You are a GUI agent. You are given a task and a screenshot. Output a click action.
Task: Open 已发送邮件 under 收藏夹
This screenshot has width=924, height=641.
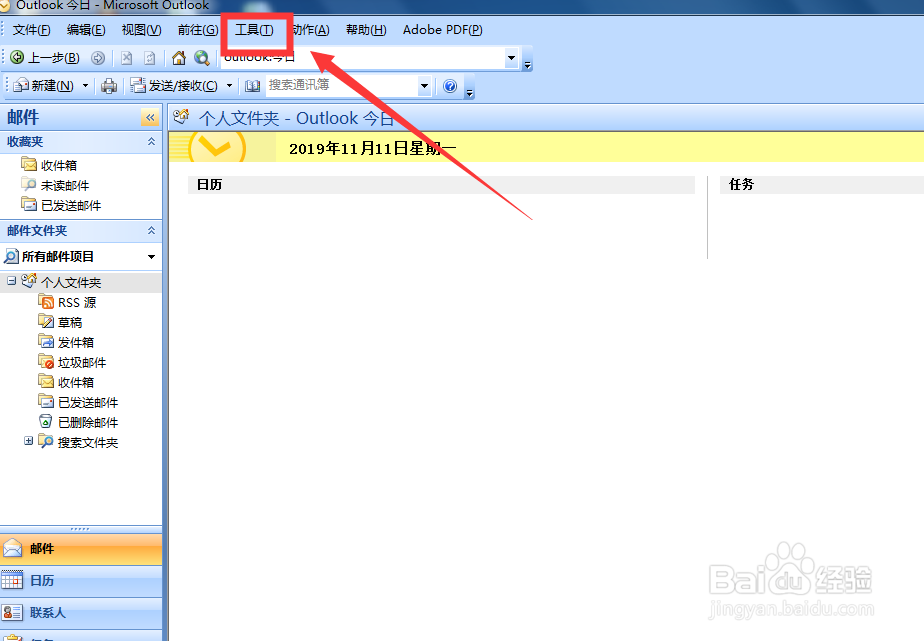click(61, 205)
